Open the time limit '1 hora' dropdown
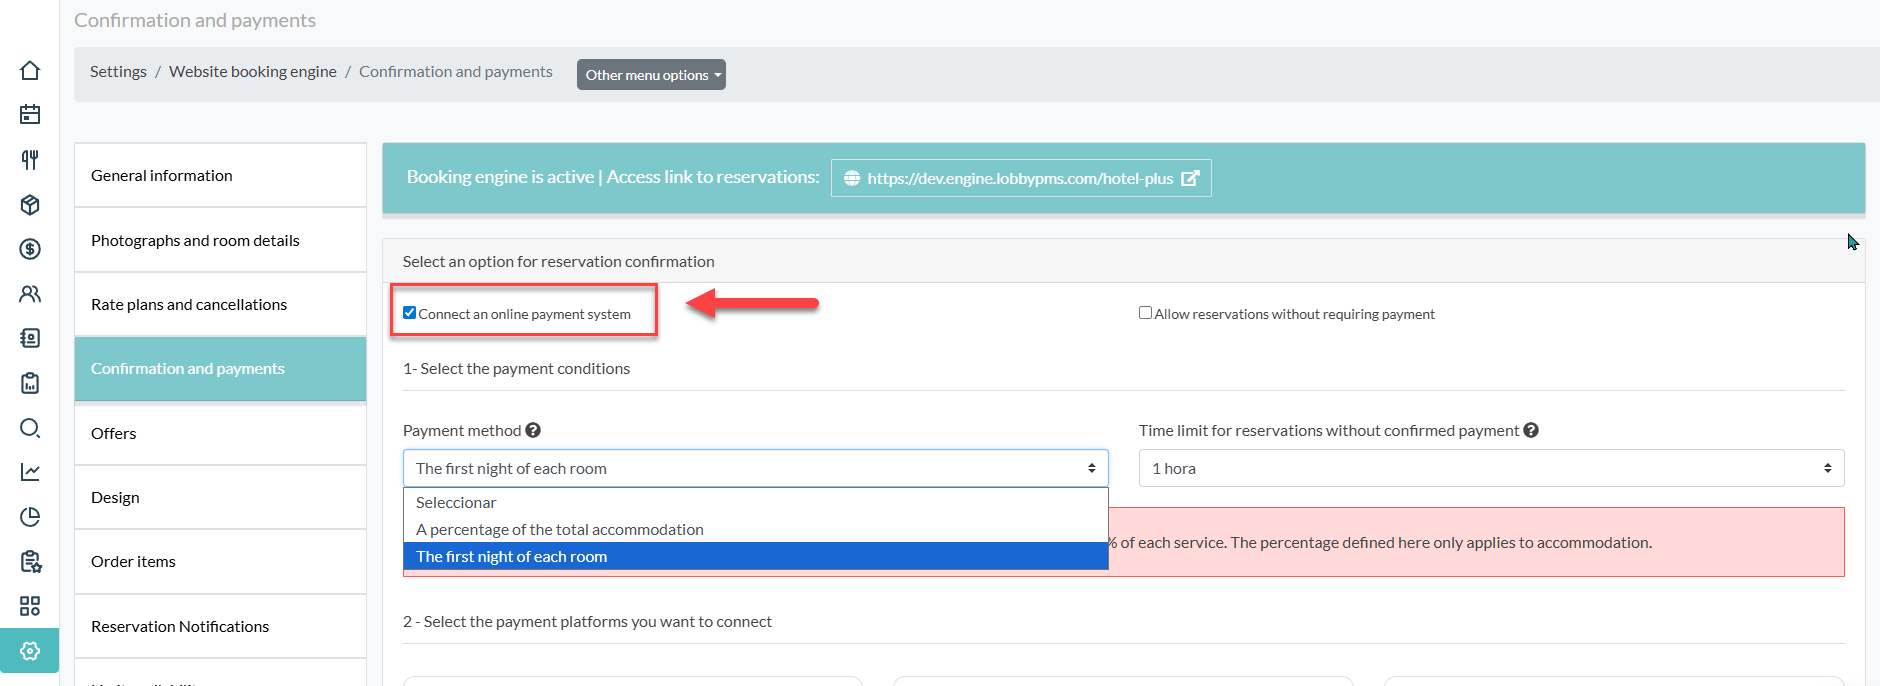Screen dimensions: 1880x686 (1490, 468)
